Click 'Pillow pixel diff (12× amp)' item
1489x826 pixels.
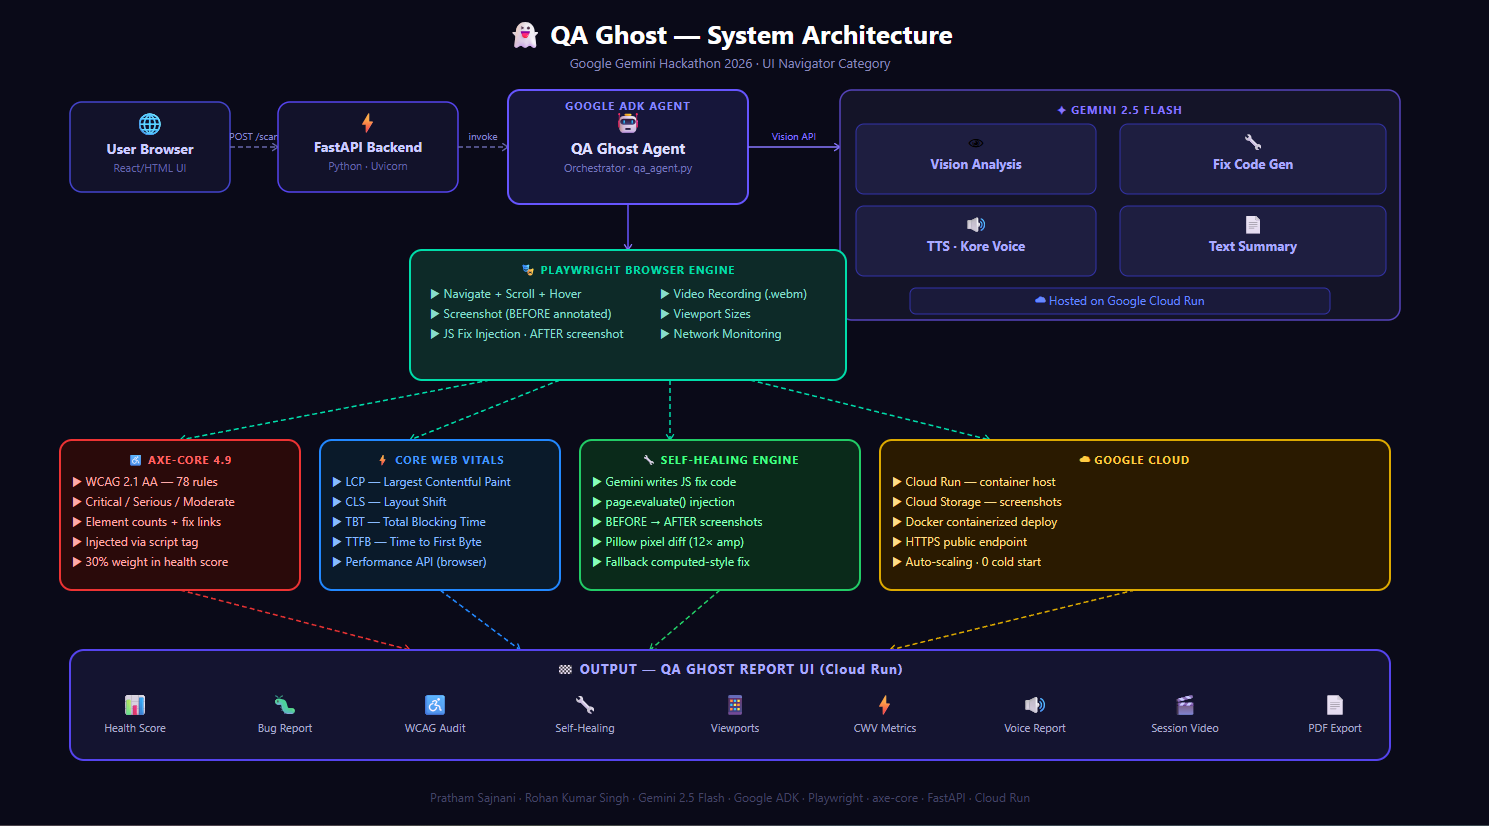tap(669, 542)
